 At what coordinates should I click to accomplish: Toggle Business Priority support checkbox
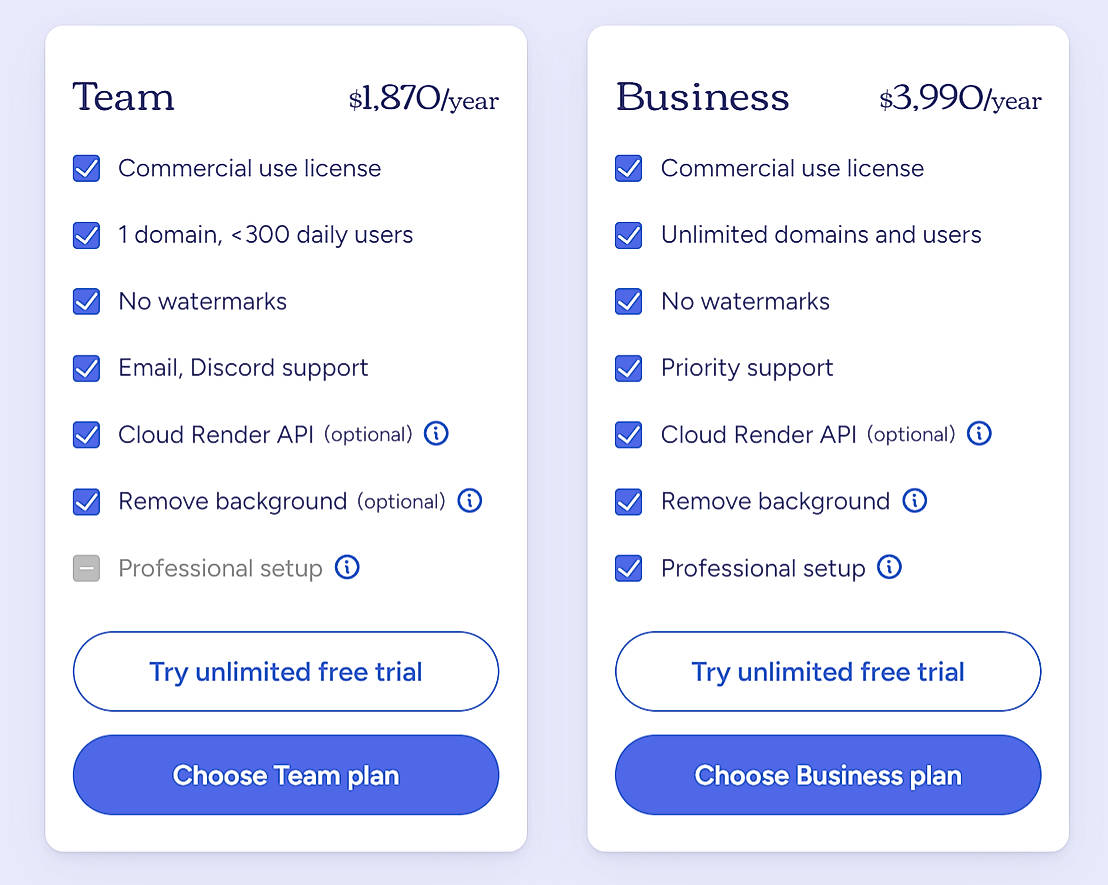click(629, 368)
